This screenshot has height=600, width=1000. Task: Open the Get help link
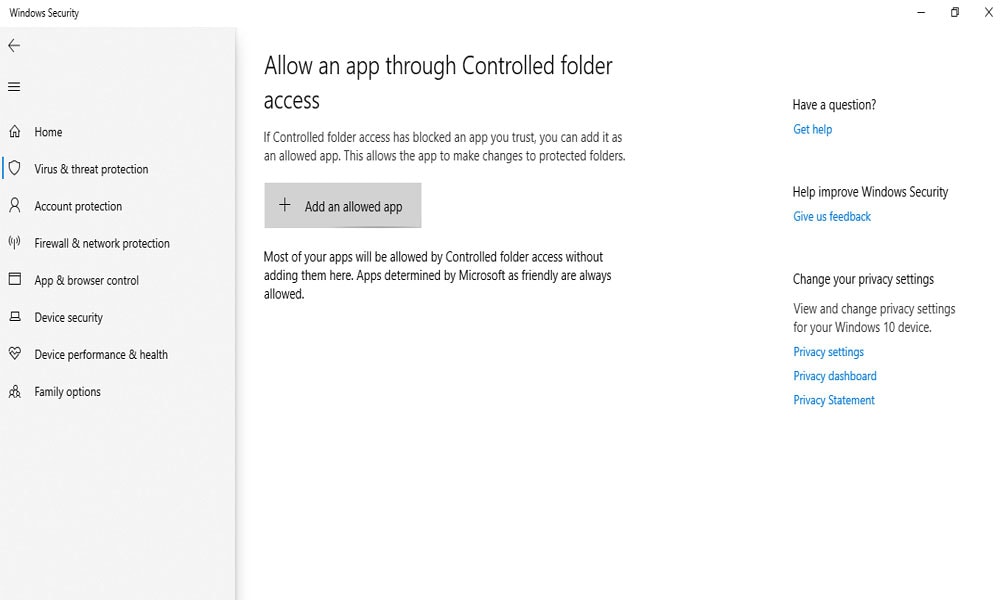coord(812,129)
